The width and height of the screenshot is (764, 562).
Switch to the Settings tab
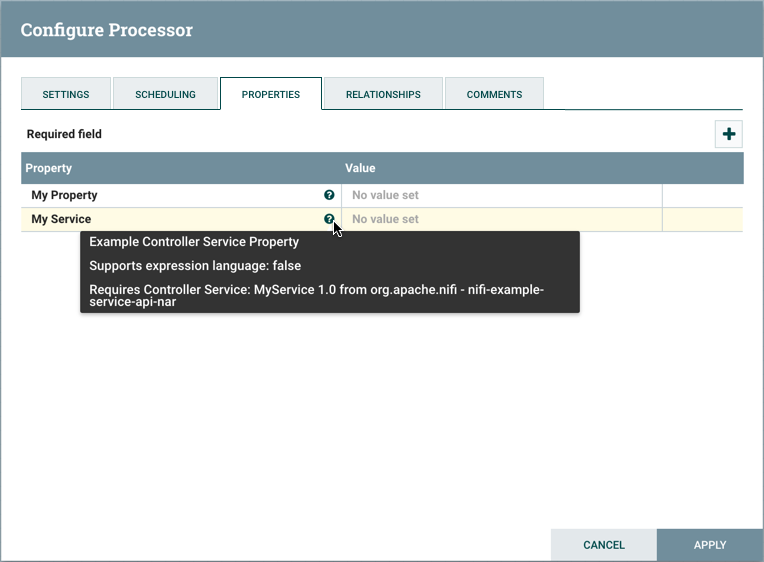coord(66,95)
